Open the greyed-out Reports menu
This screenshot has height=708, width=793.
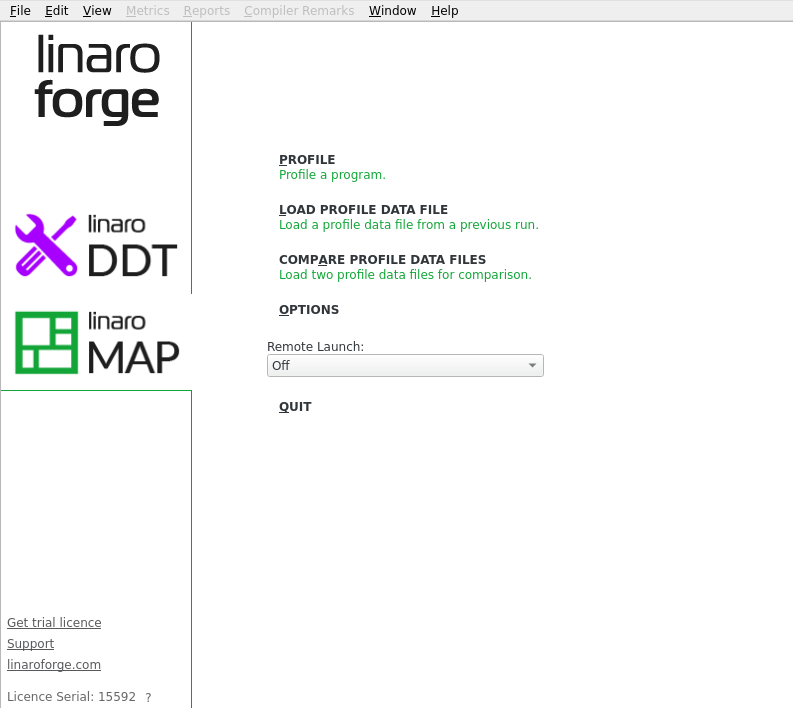206,11
